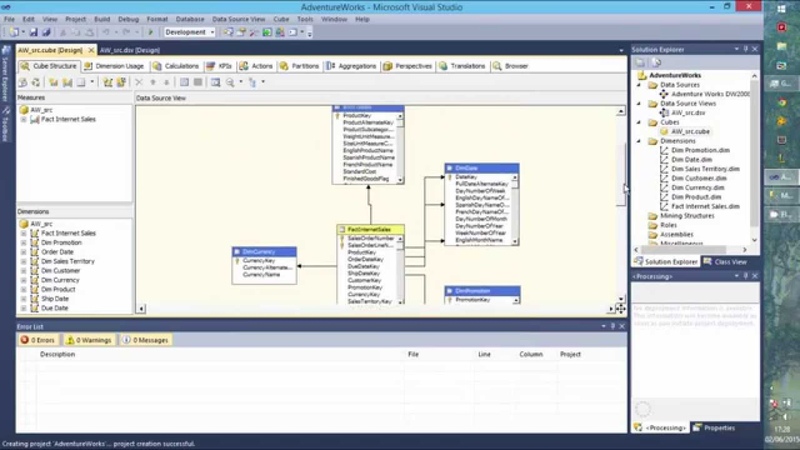Click the green Start debugging arrow
This screenshot has height=450, width=800.
click(x=150, y=32)
